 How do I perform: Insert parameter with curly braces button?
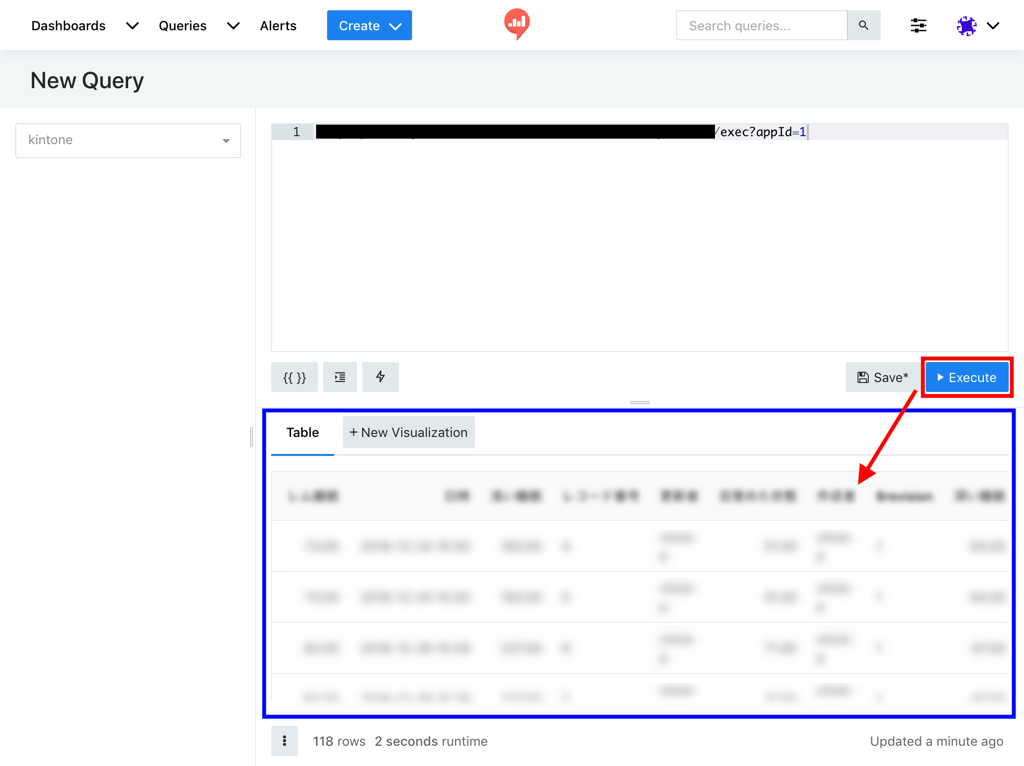point(294,377)
